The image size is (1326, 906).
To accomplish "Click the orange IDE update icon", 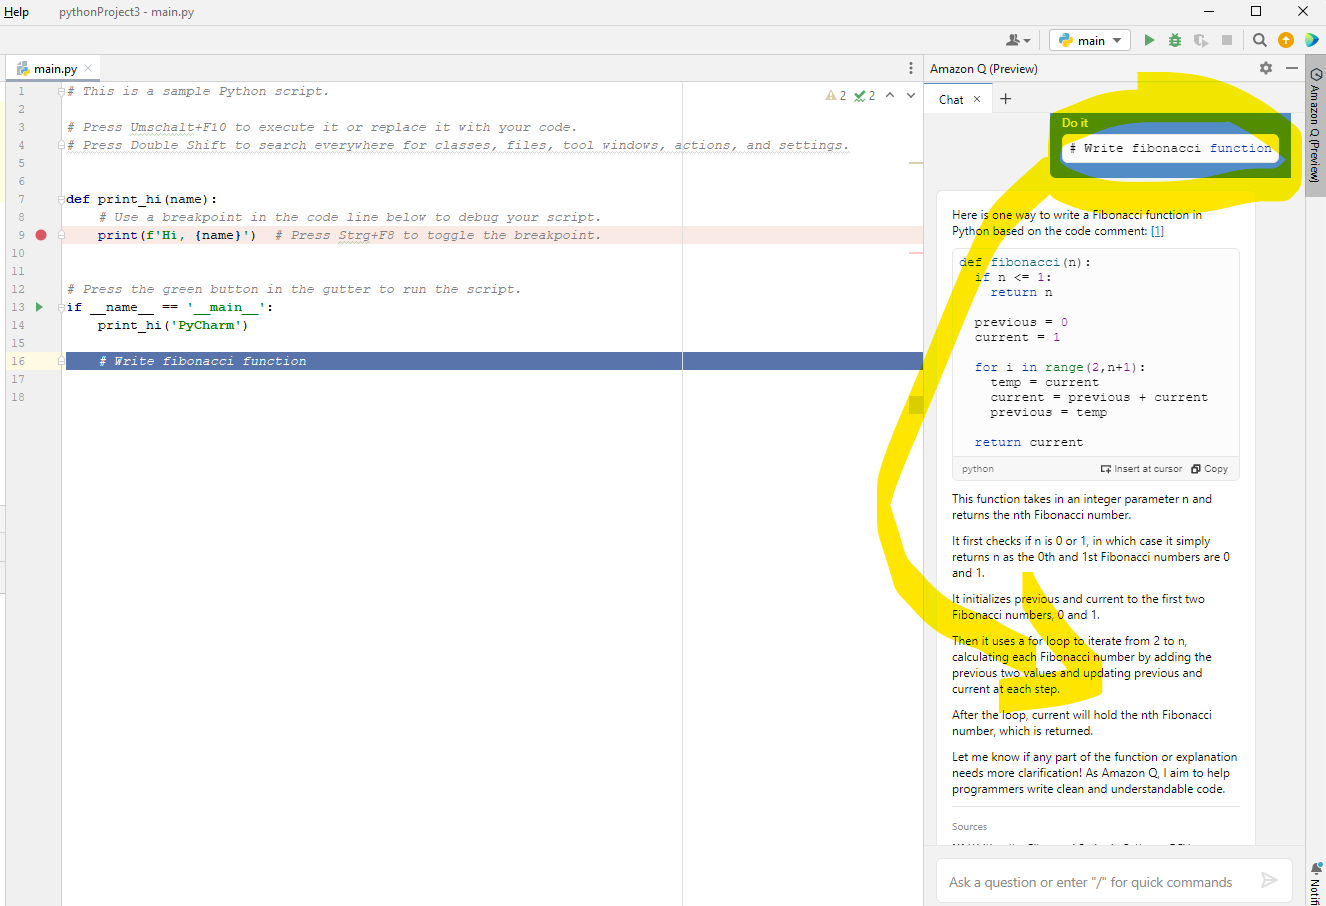I will [x=1285, y=40].
